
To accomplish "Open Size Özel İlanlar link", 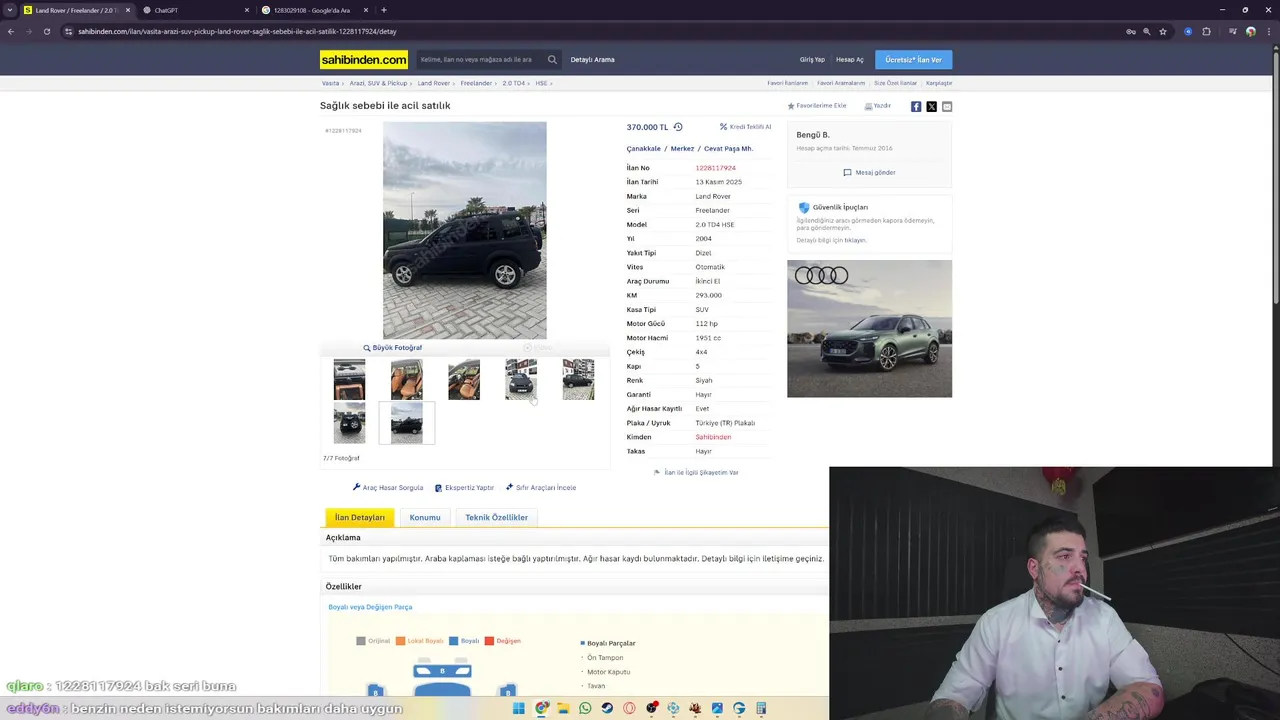I will tap(895, 83).
